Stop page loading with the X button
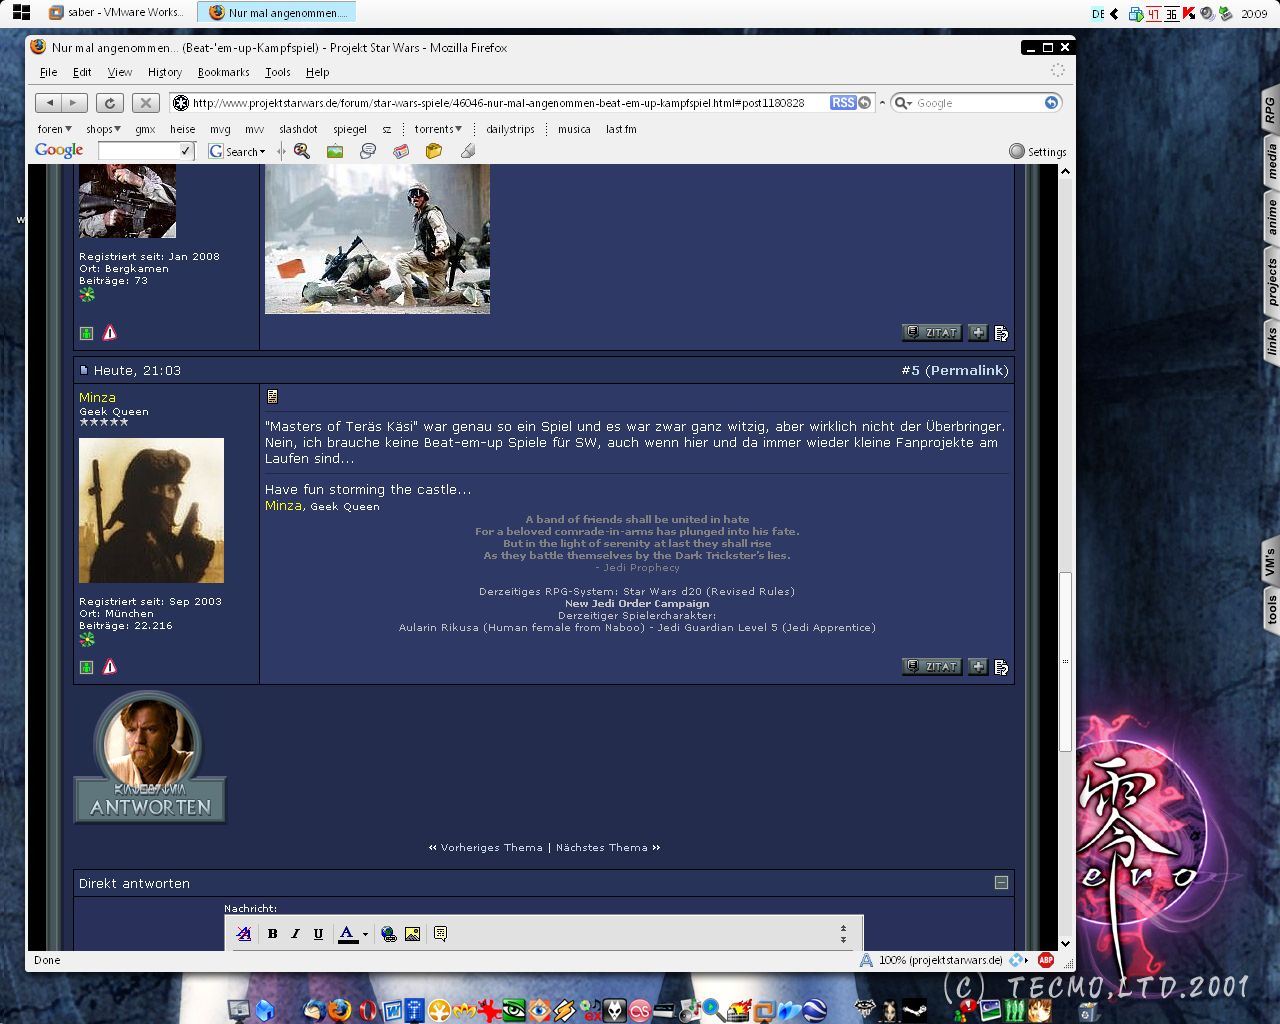The width and height of the screenshot is (1280, 1024). pyautogui.click(x=146, y=103)
